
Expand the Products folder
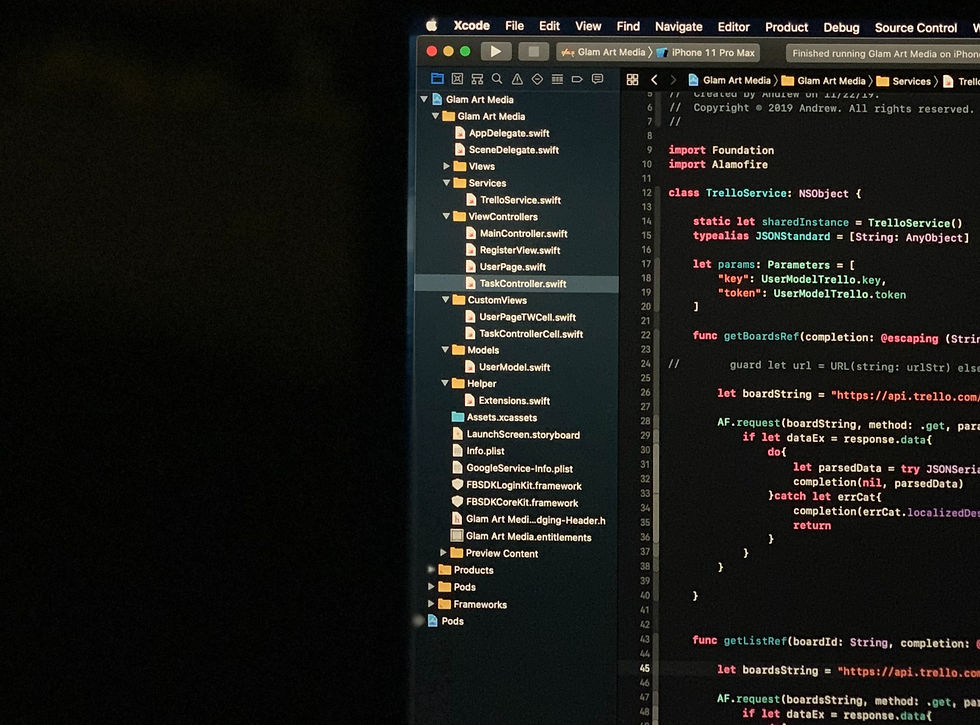pos(431,569)
